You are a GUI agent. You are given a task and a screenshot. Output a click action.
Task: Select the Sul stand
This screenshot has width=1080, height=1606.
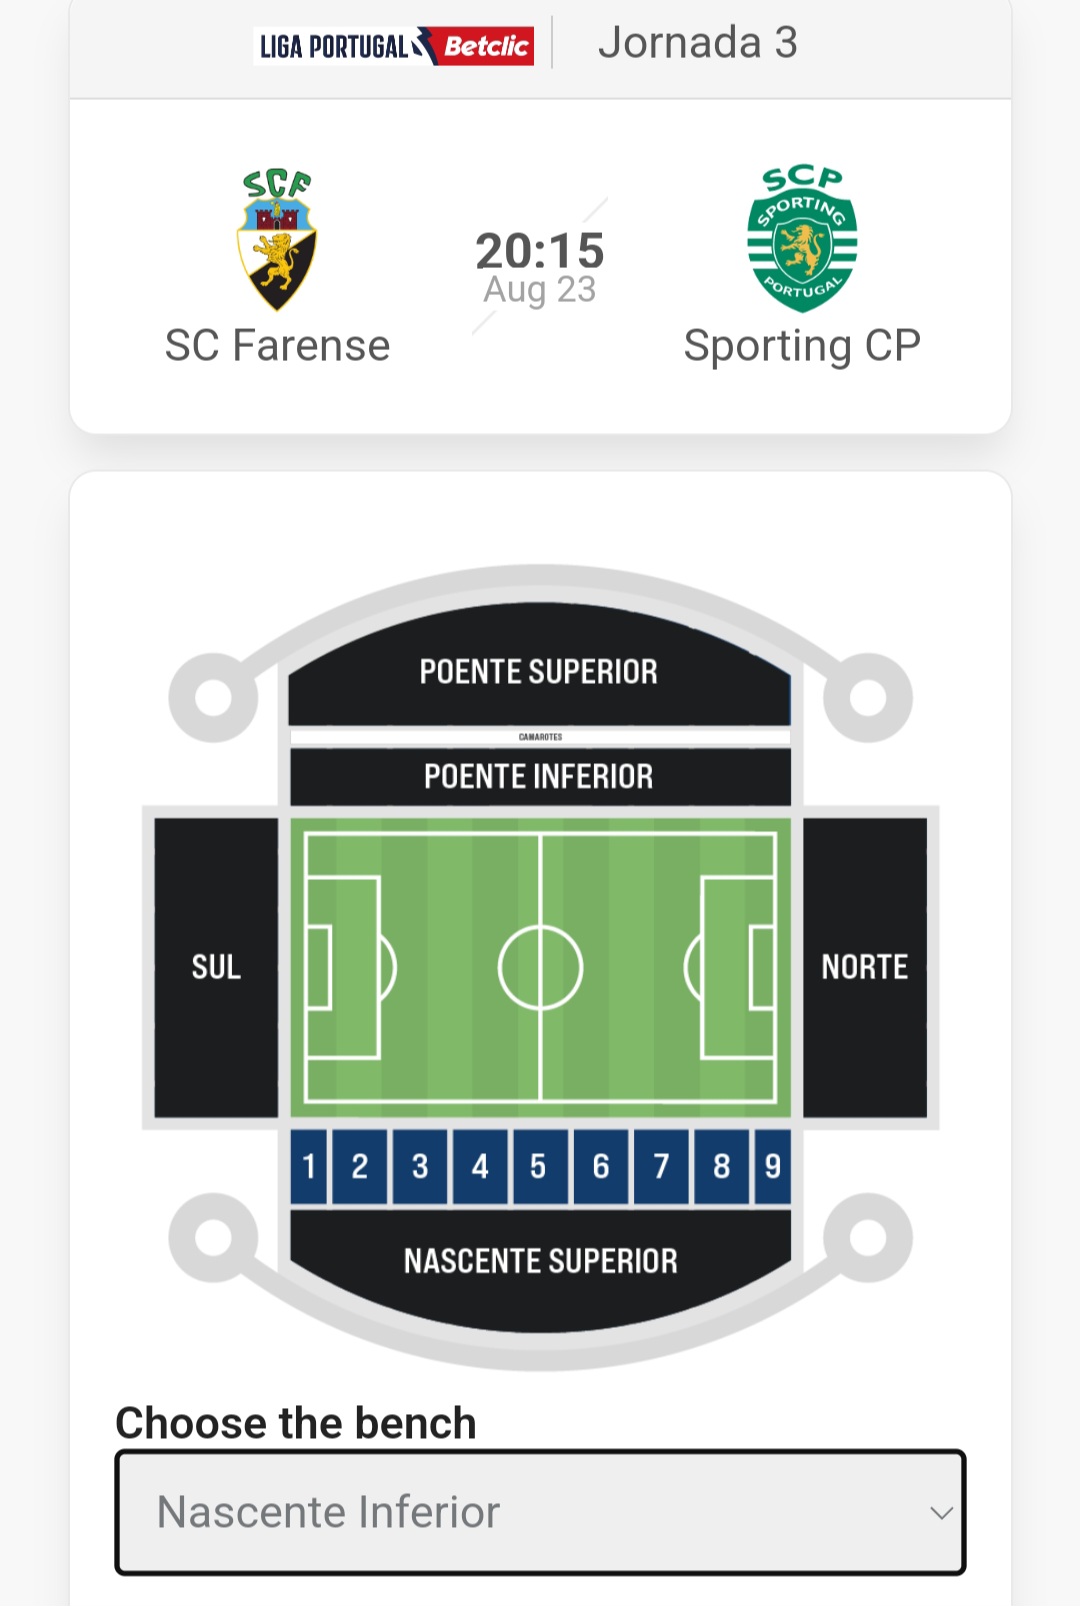pyautogui.click(x=216, y=967)
